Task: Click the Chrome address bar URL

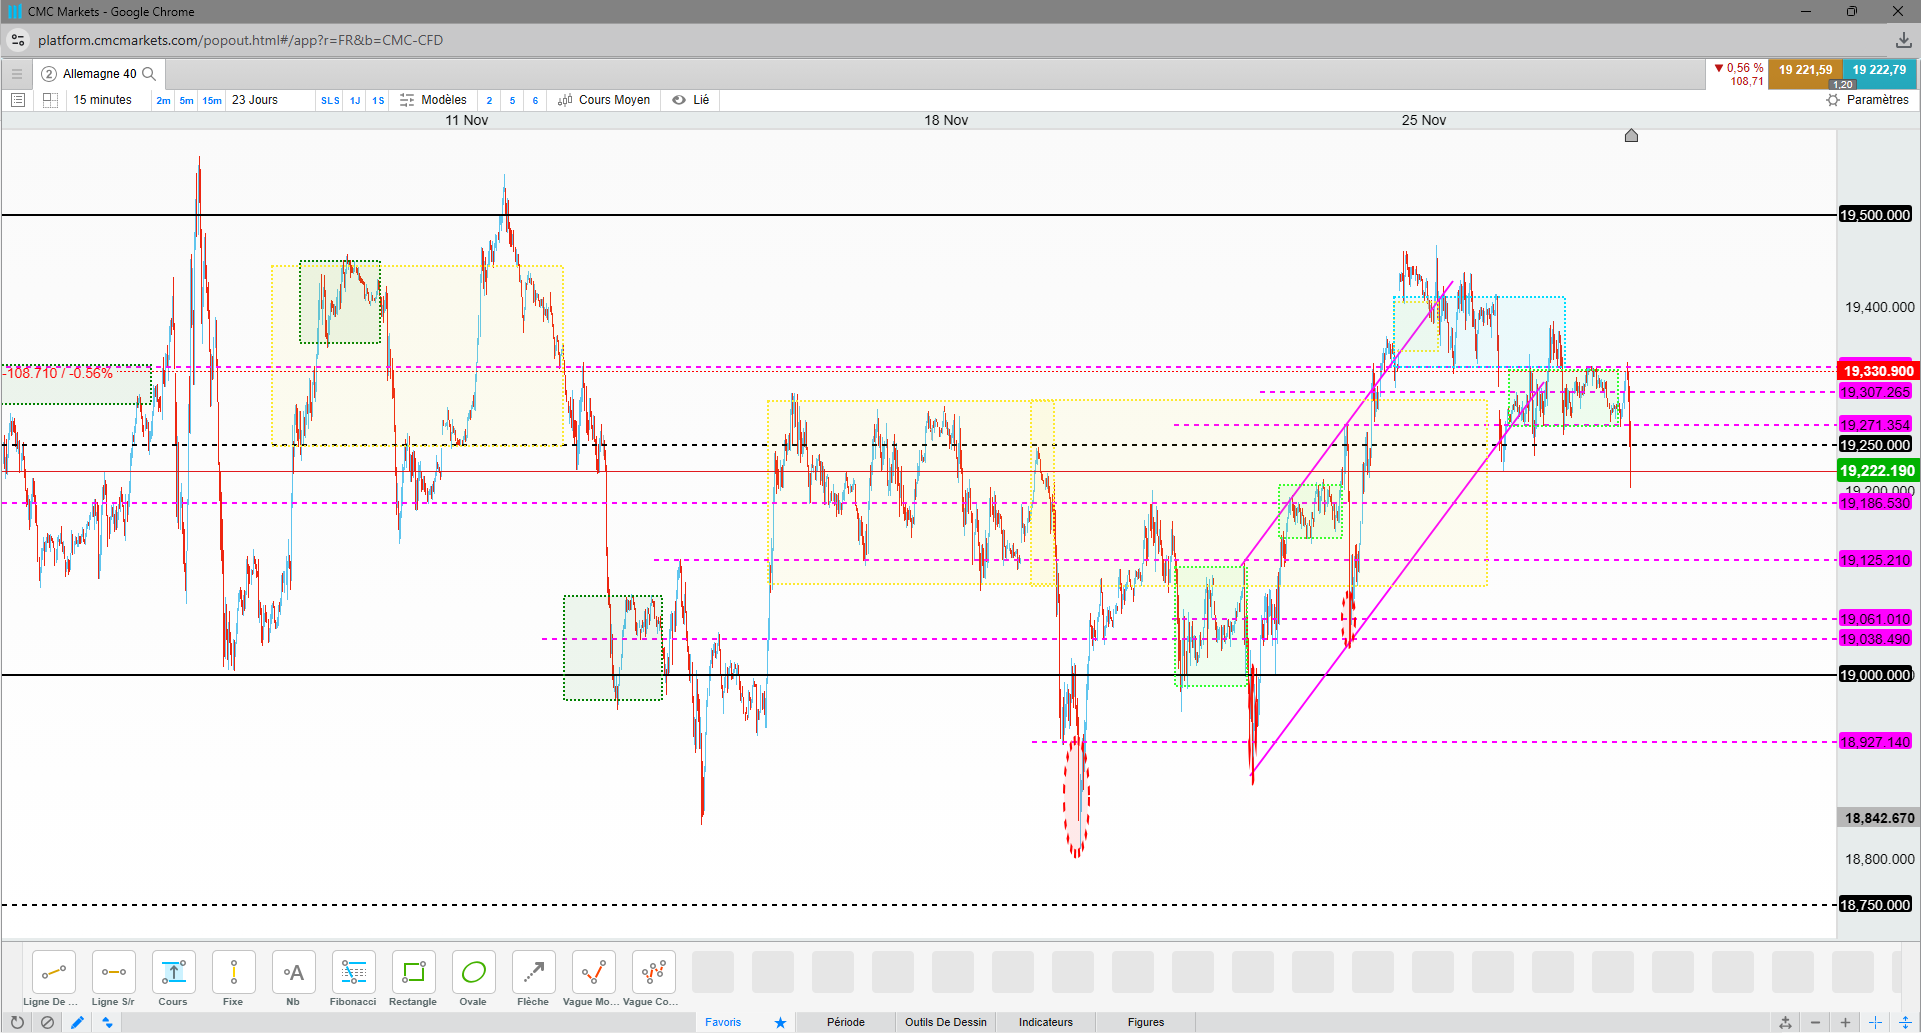Action: (x=240, y=40)
